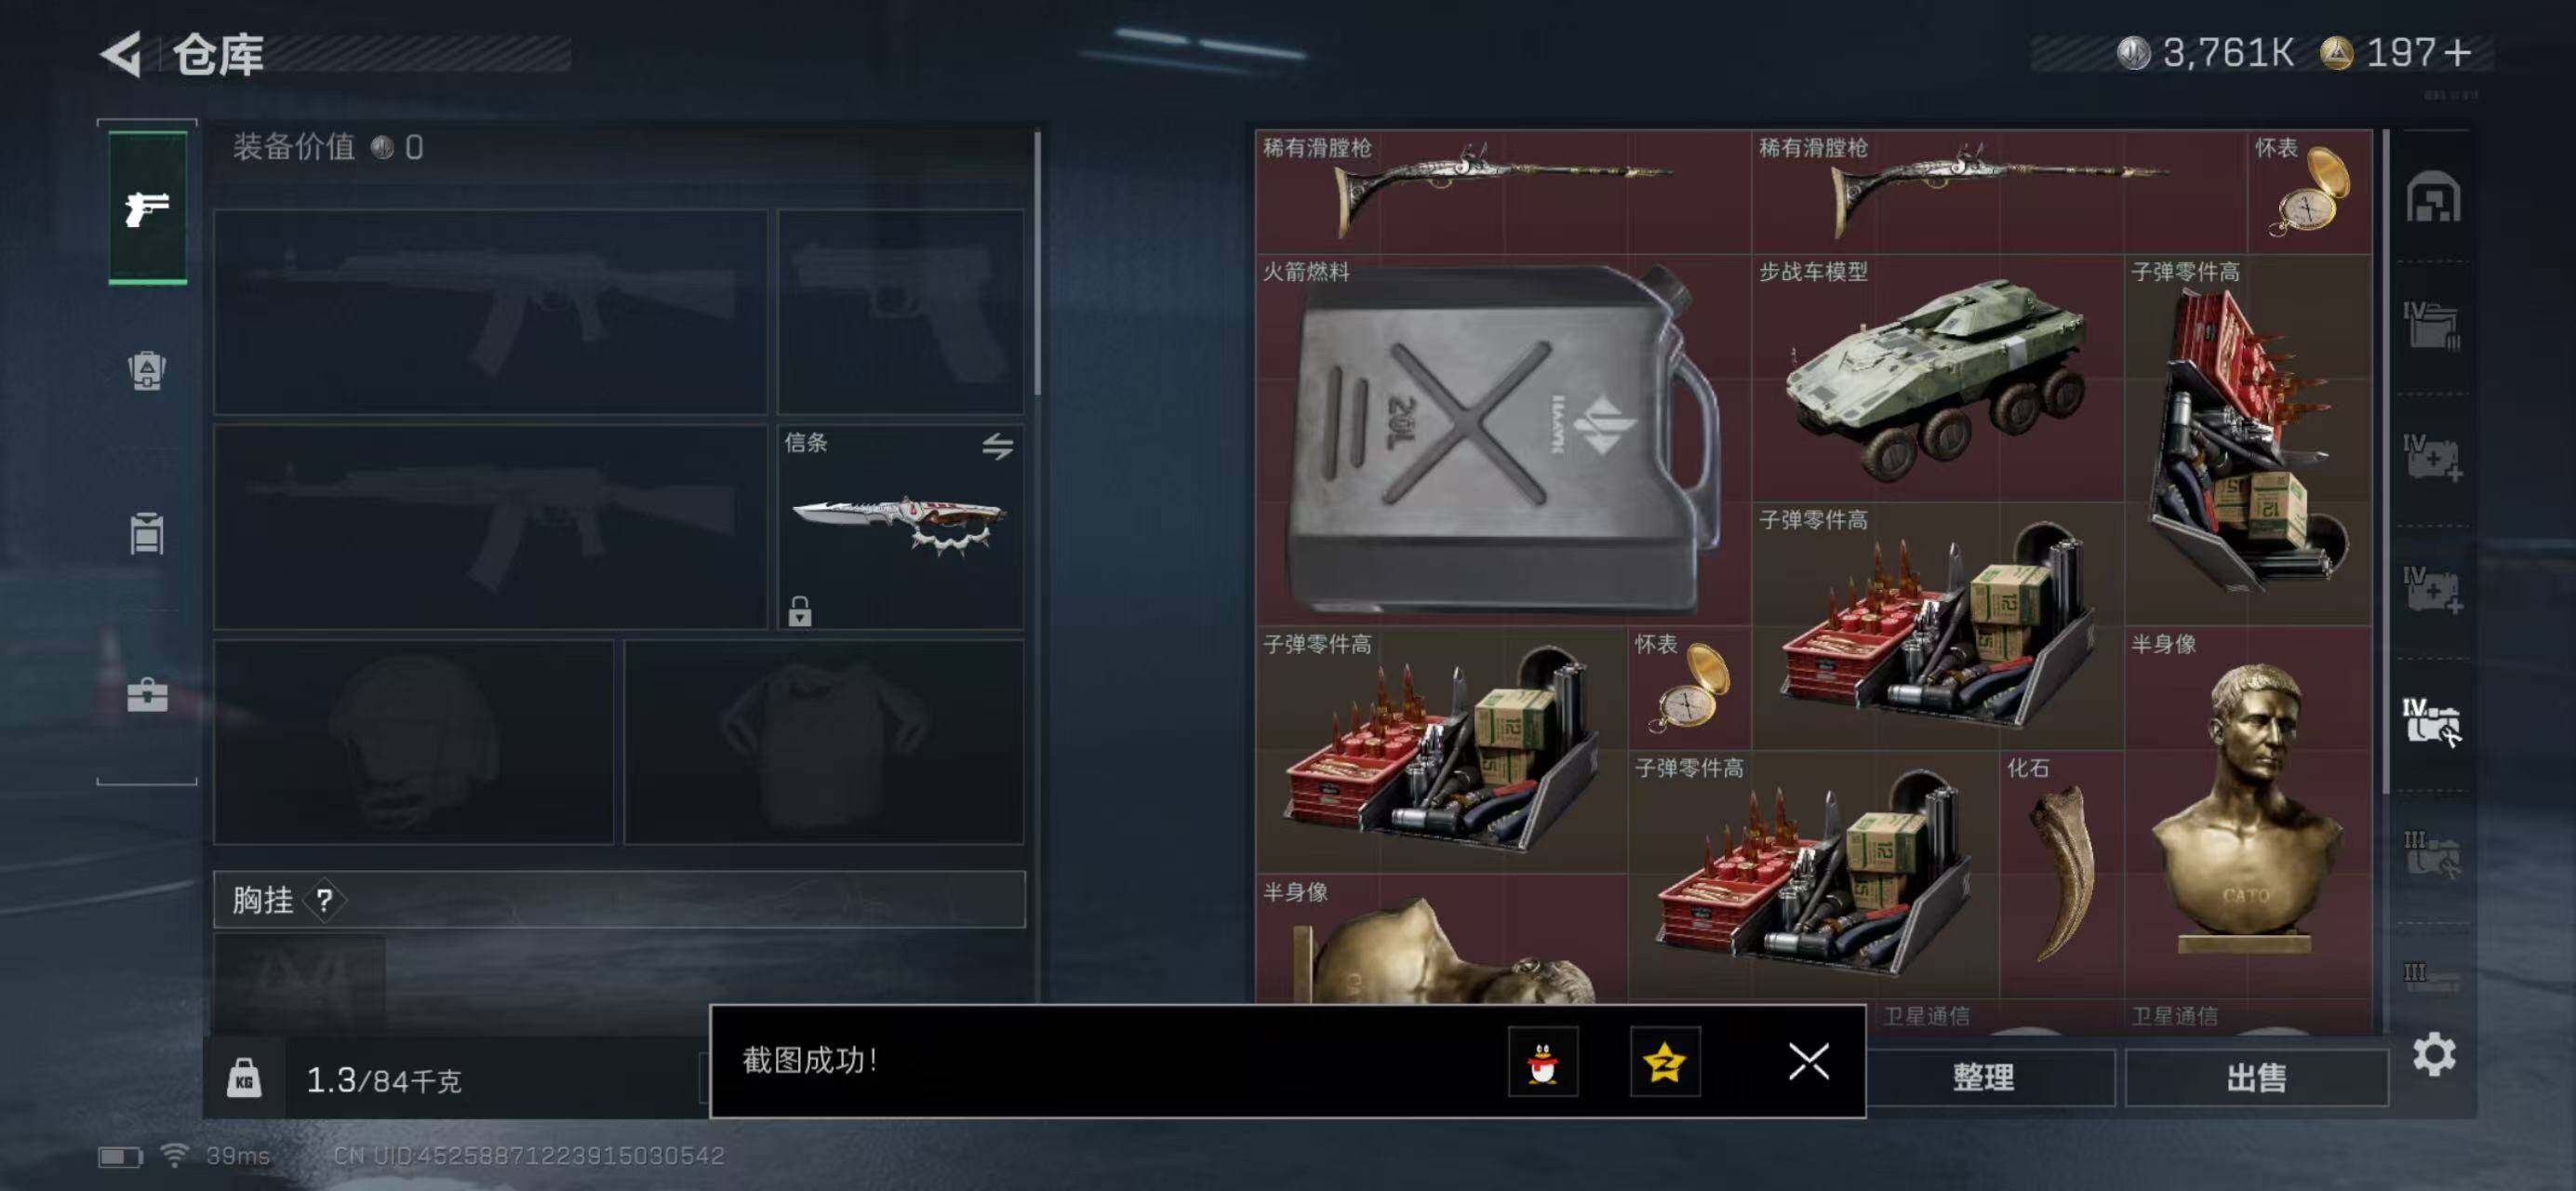Add currency with the plus sign

click(x=2457, y=52)
